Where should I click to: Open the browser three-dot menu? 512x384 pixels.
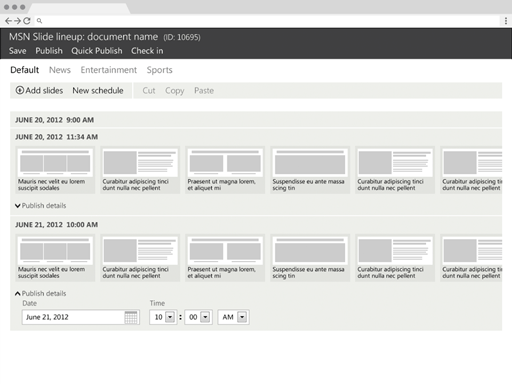click(506, 21)
